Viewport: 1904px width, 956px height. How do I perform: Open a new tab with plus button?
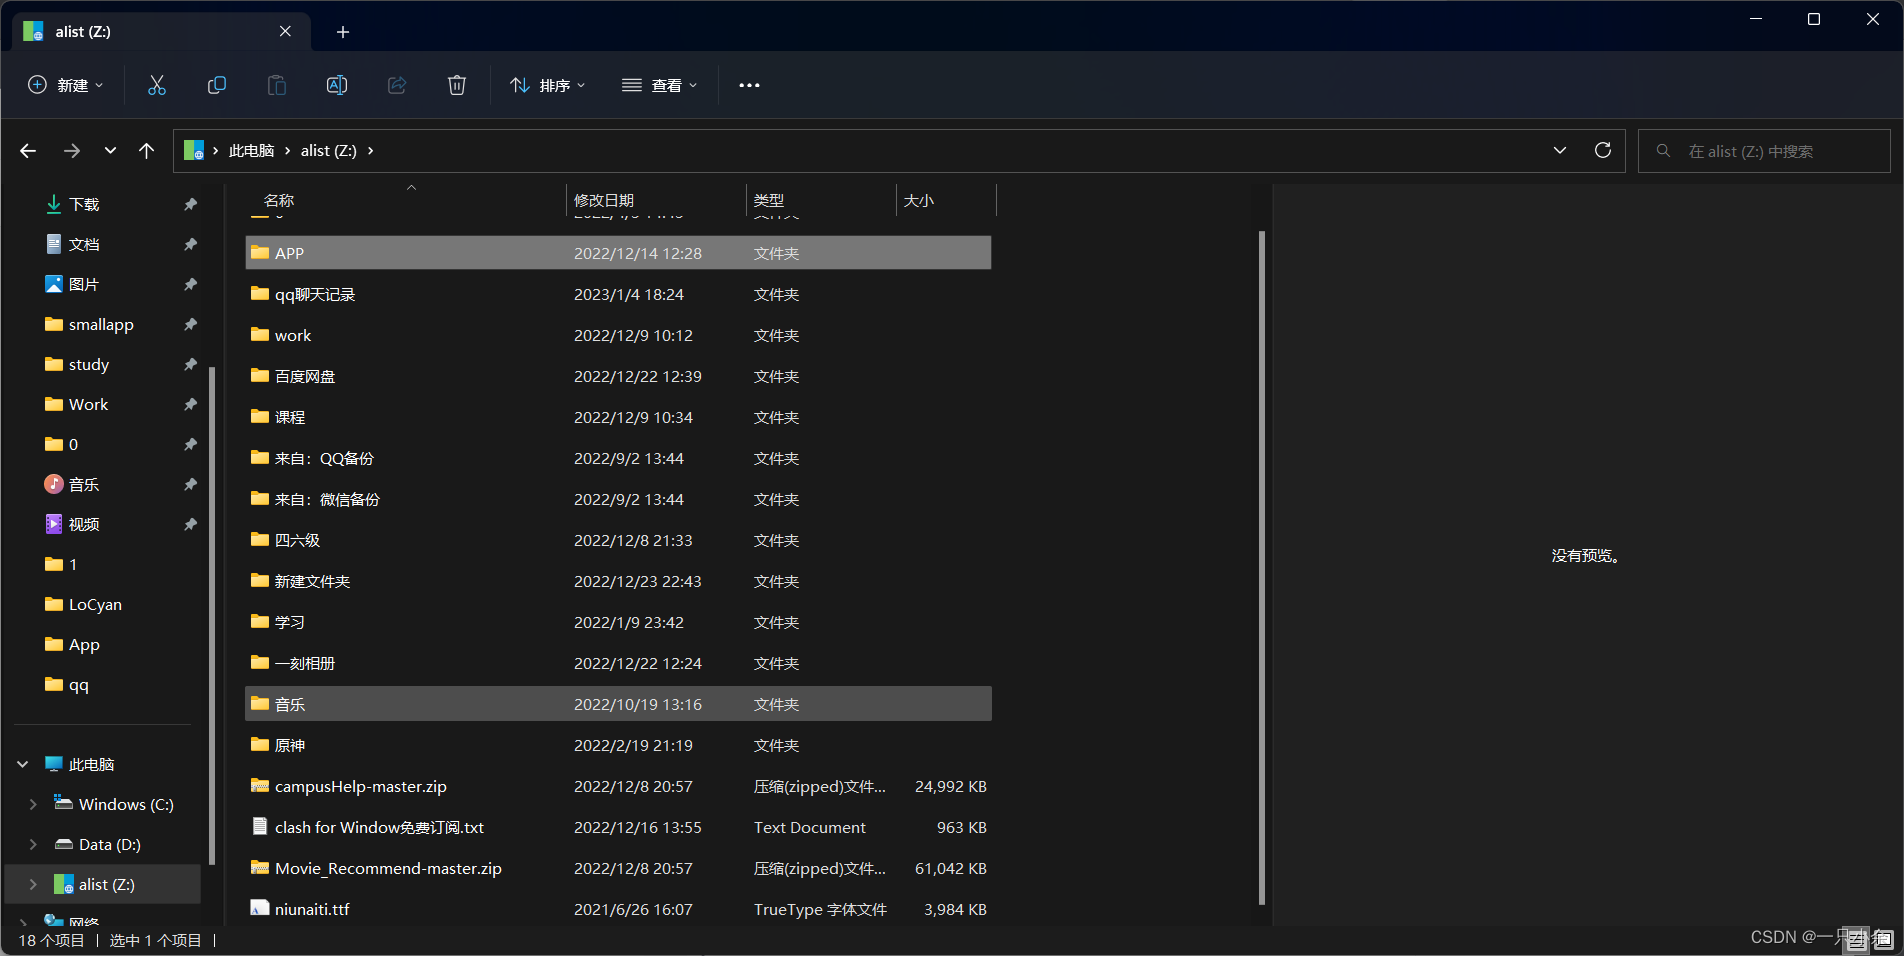pyautogui.click(x=343, y=32)
